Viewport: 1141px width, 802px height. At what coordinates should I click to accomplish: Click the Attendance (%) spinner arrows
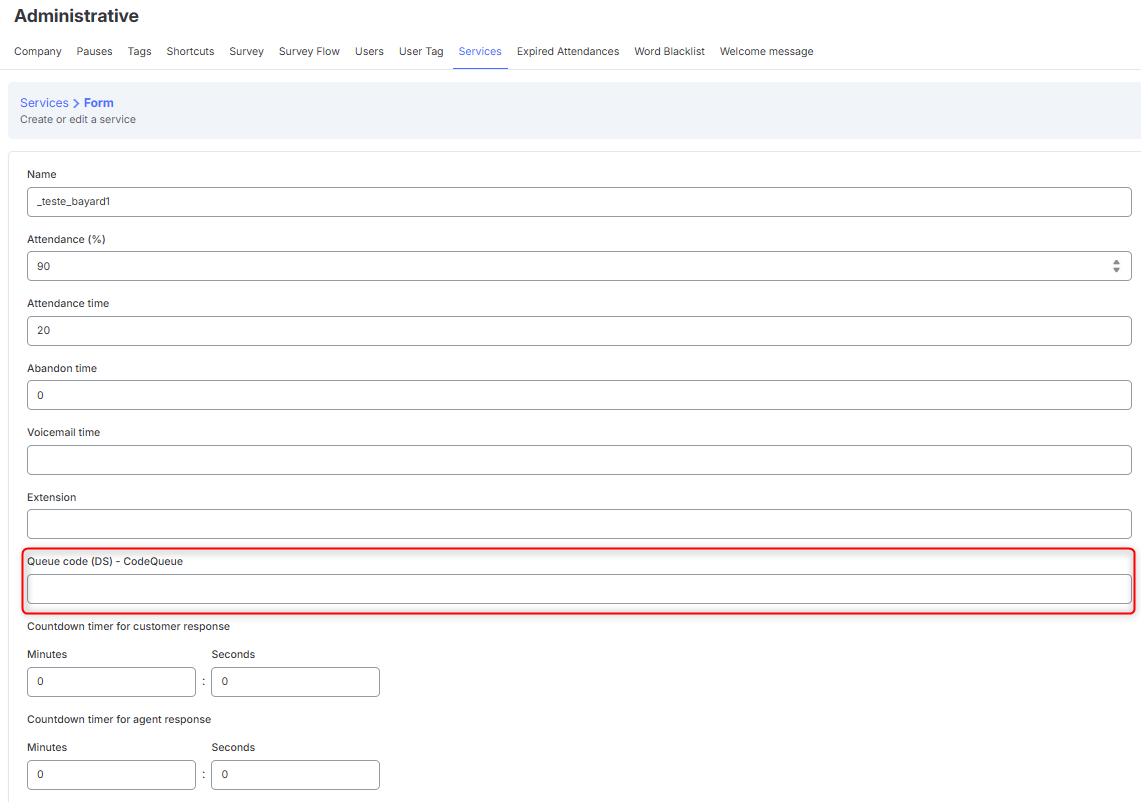[x=1116, y=266]
